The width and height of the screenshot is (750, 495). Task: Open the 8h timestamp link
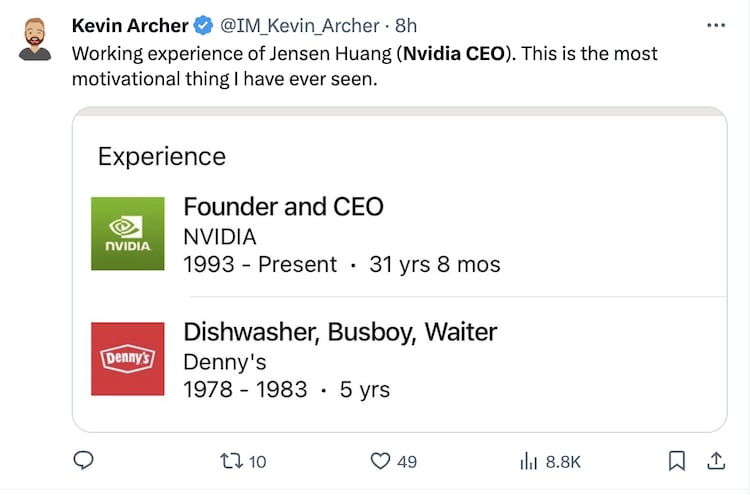pos(406,26)
